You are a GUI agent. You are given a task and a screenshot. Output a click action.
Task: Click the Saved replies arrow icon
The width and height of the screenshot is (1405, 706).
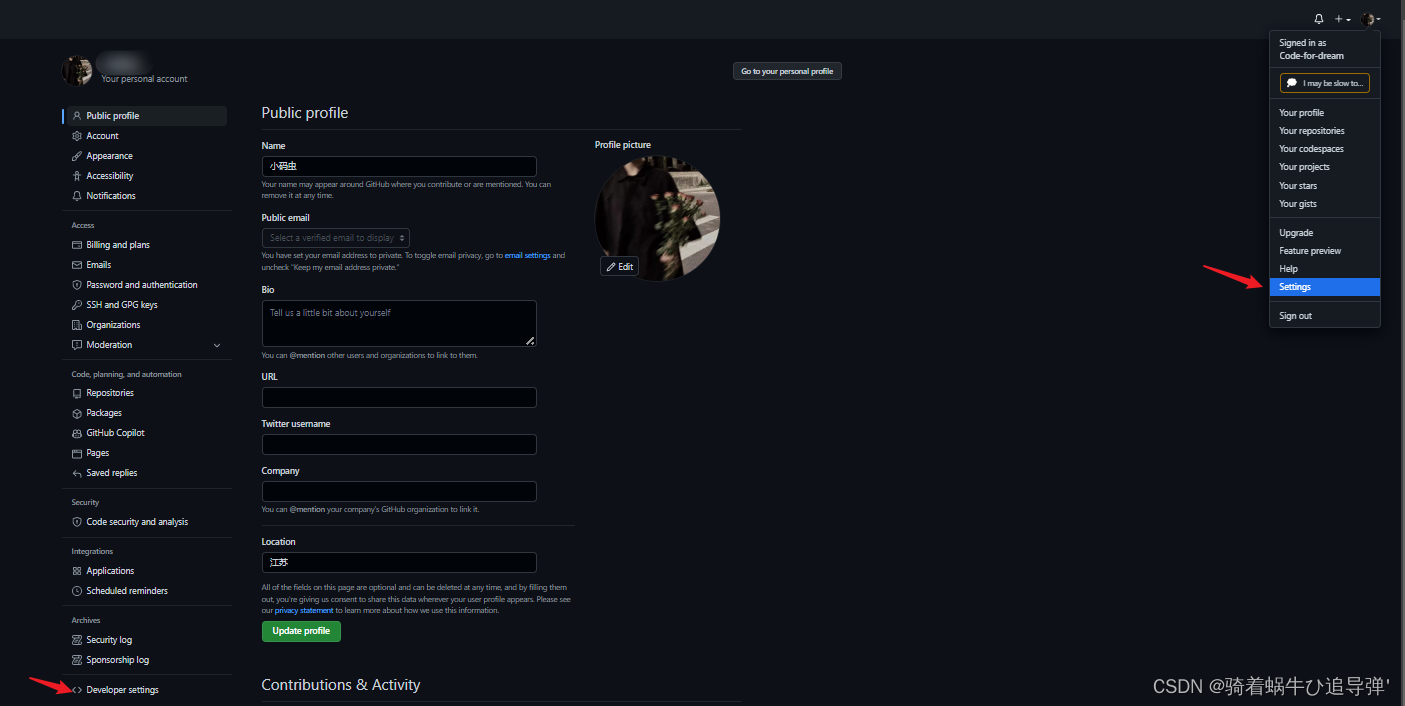click(77, 473)
